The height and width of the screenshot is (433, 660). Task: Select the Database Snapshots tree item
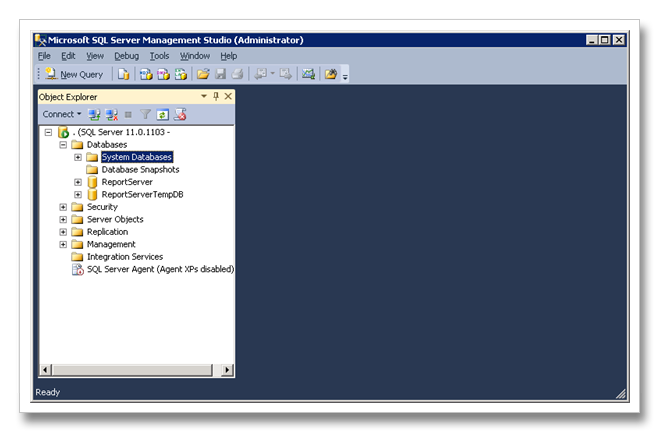pos(140,170)
